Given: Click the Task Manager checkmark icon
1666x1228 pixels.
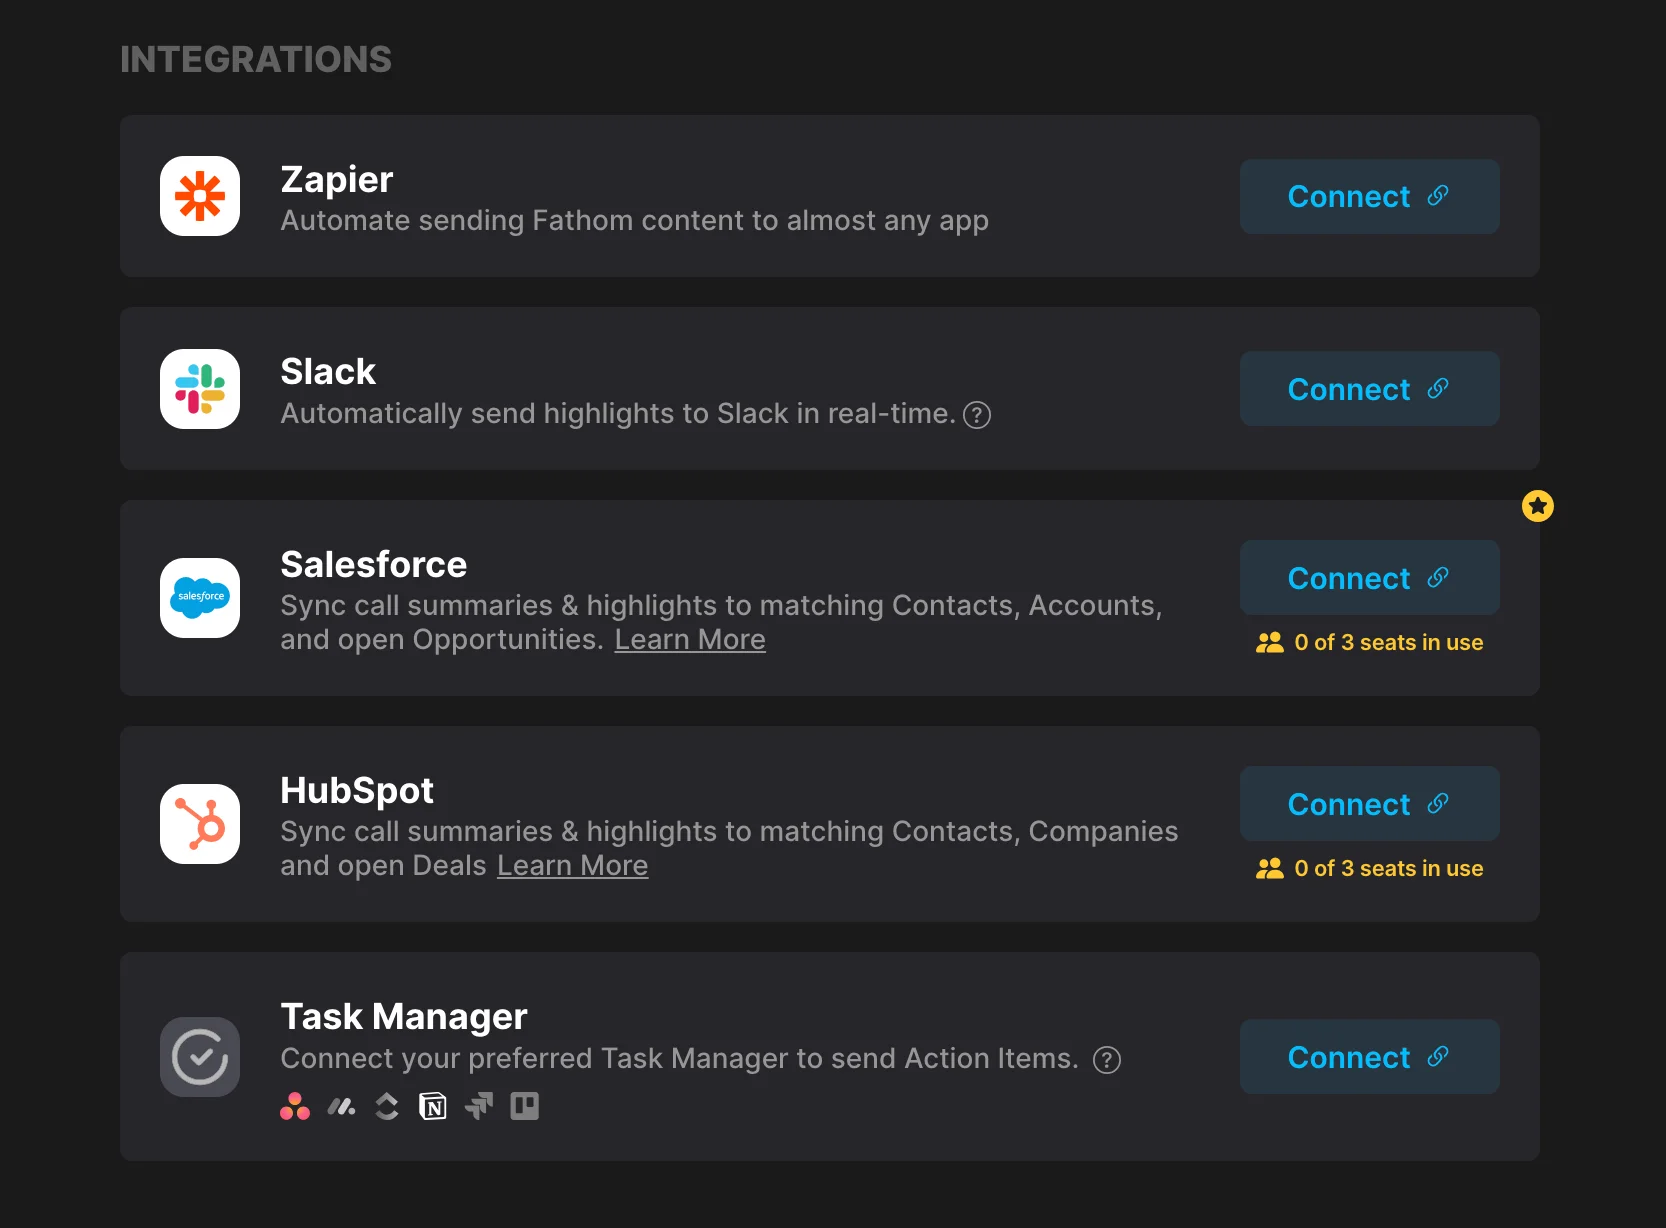Looking at the screenshot, I should point(200,1057).
